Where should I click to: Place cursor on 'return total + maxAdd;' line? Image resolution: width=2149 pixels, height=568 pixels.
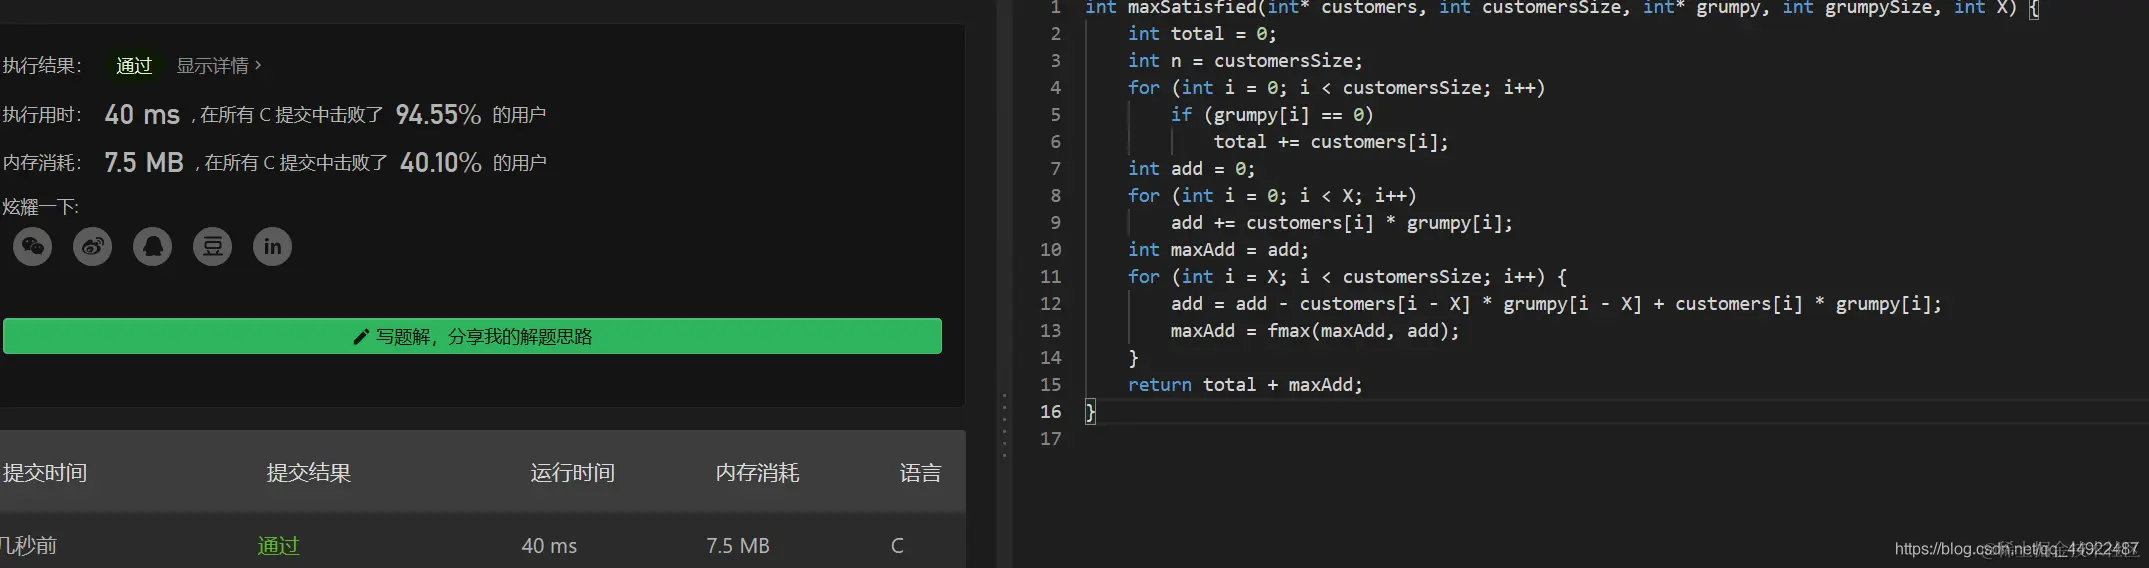tap(1245, 385)
